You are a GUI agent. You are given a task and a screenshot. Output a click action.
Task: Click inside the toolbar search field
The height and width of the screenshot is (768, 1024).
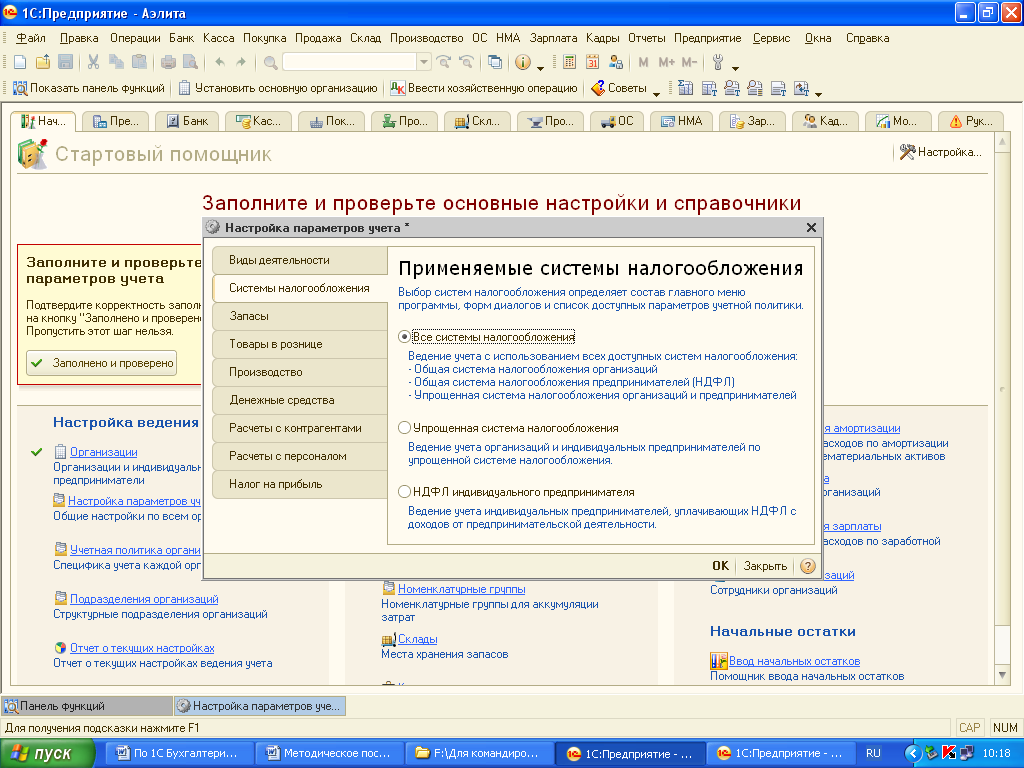click(x=349, y=62)
